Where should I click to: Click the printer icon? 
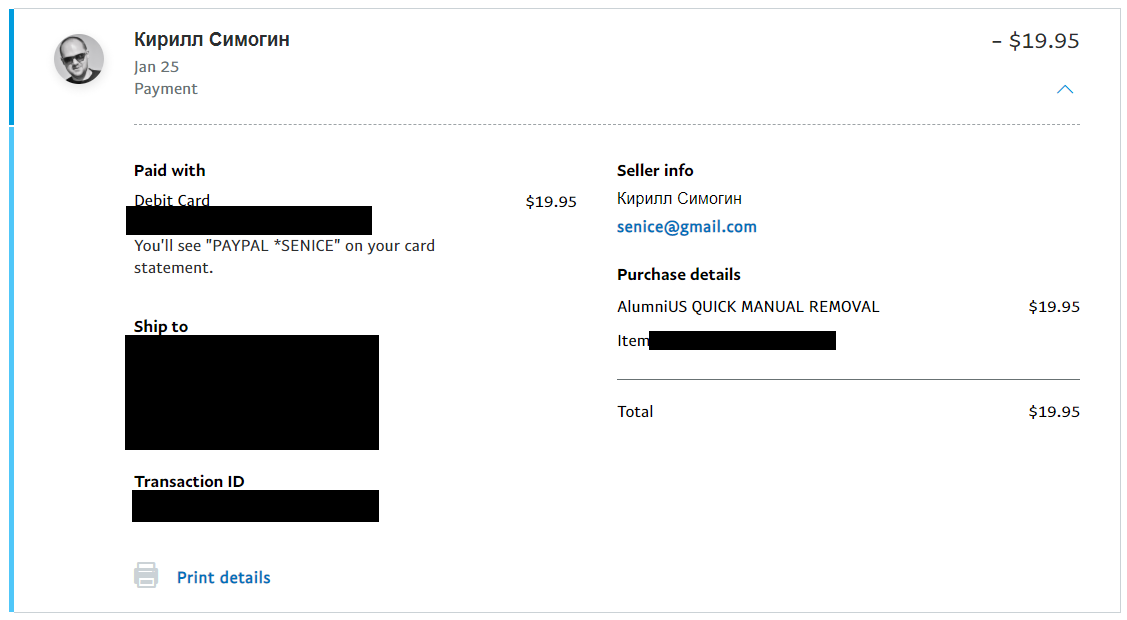click(146, 576)
